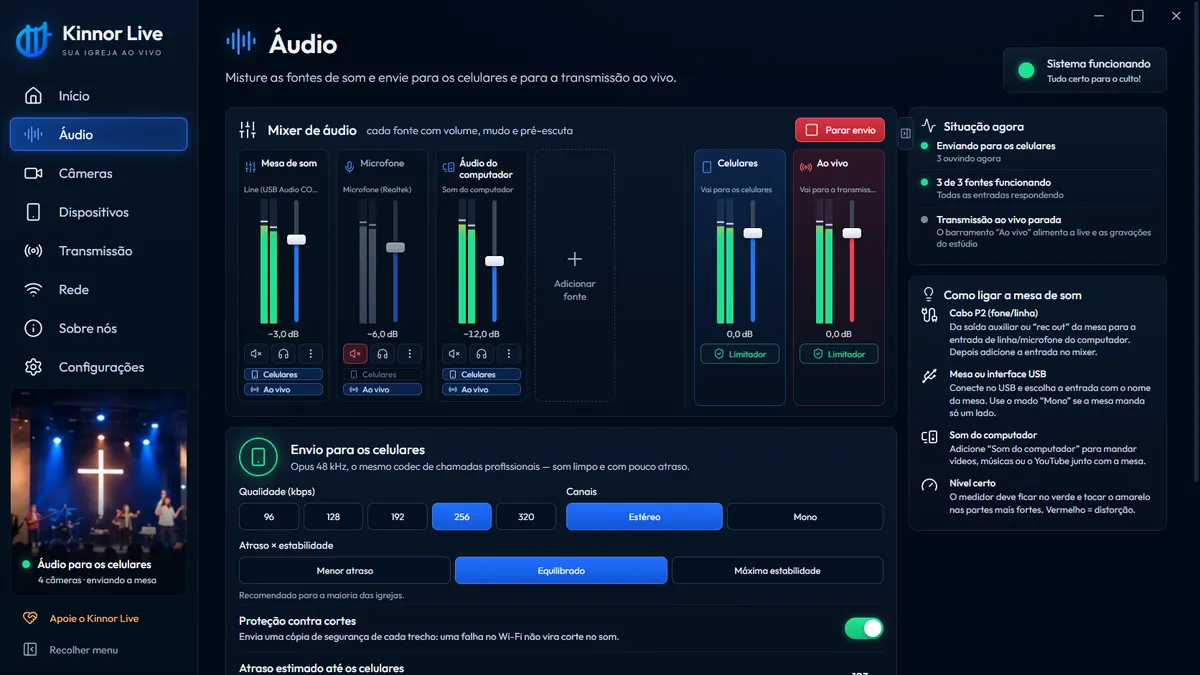Go to the Rede settings page

coord(98,290)
